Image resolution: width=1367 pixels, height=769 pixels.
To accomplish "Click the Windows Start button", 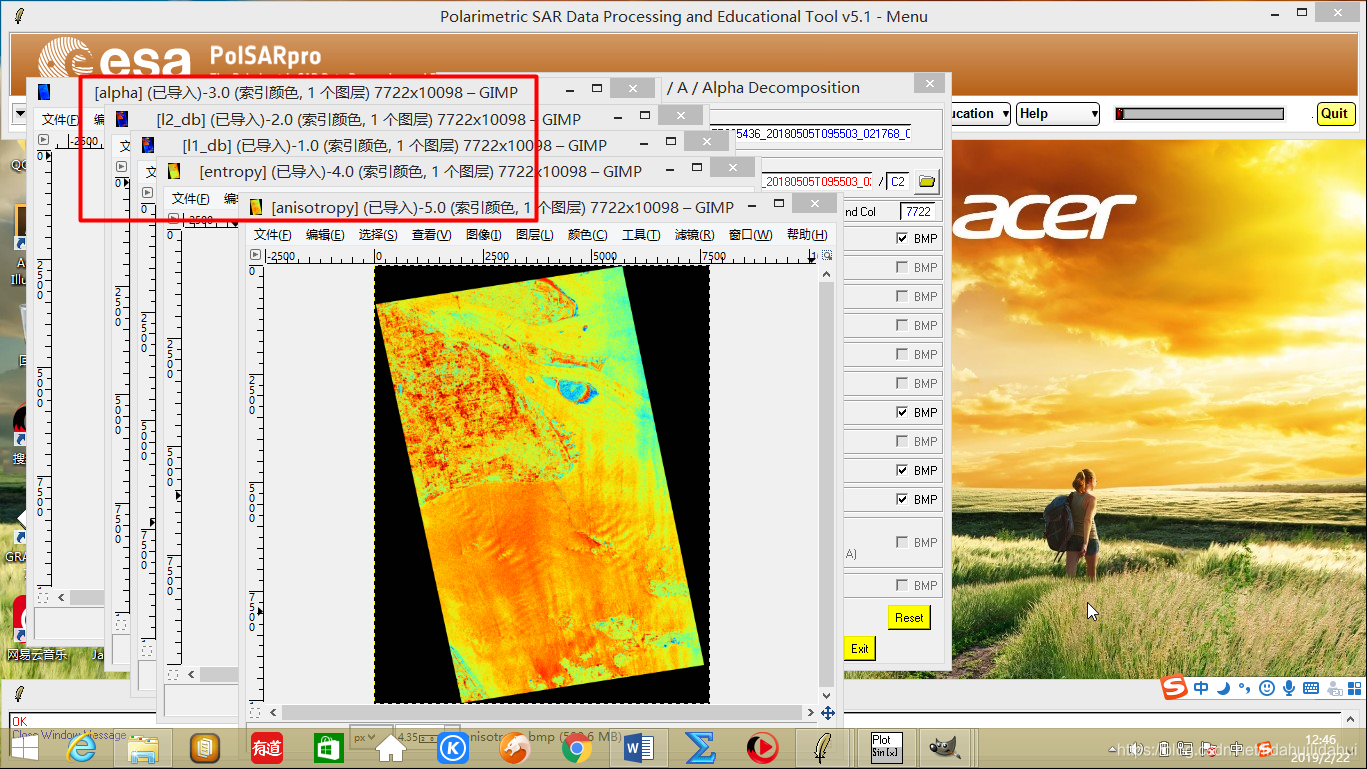I will point(24,747).
